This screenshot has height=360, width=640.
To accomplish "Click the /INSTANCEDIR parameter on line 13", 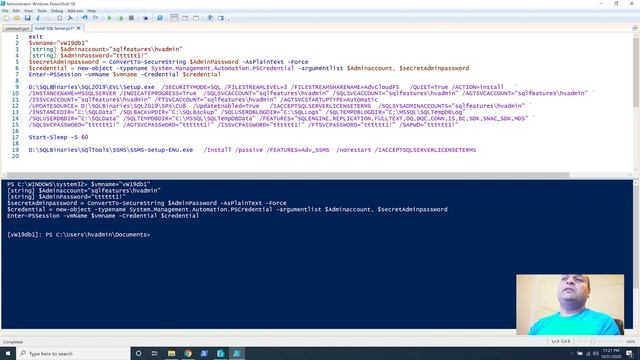I will (x=72, y=112).
